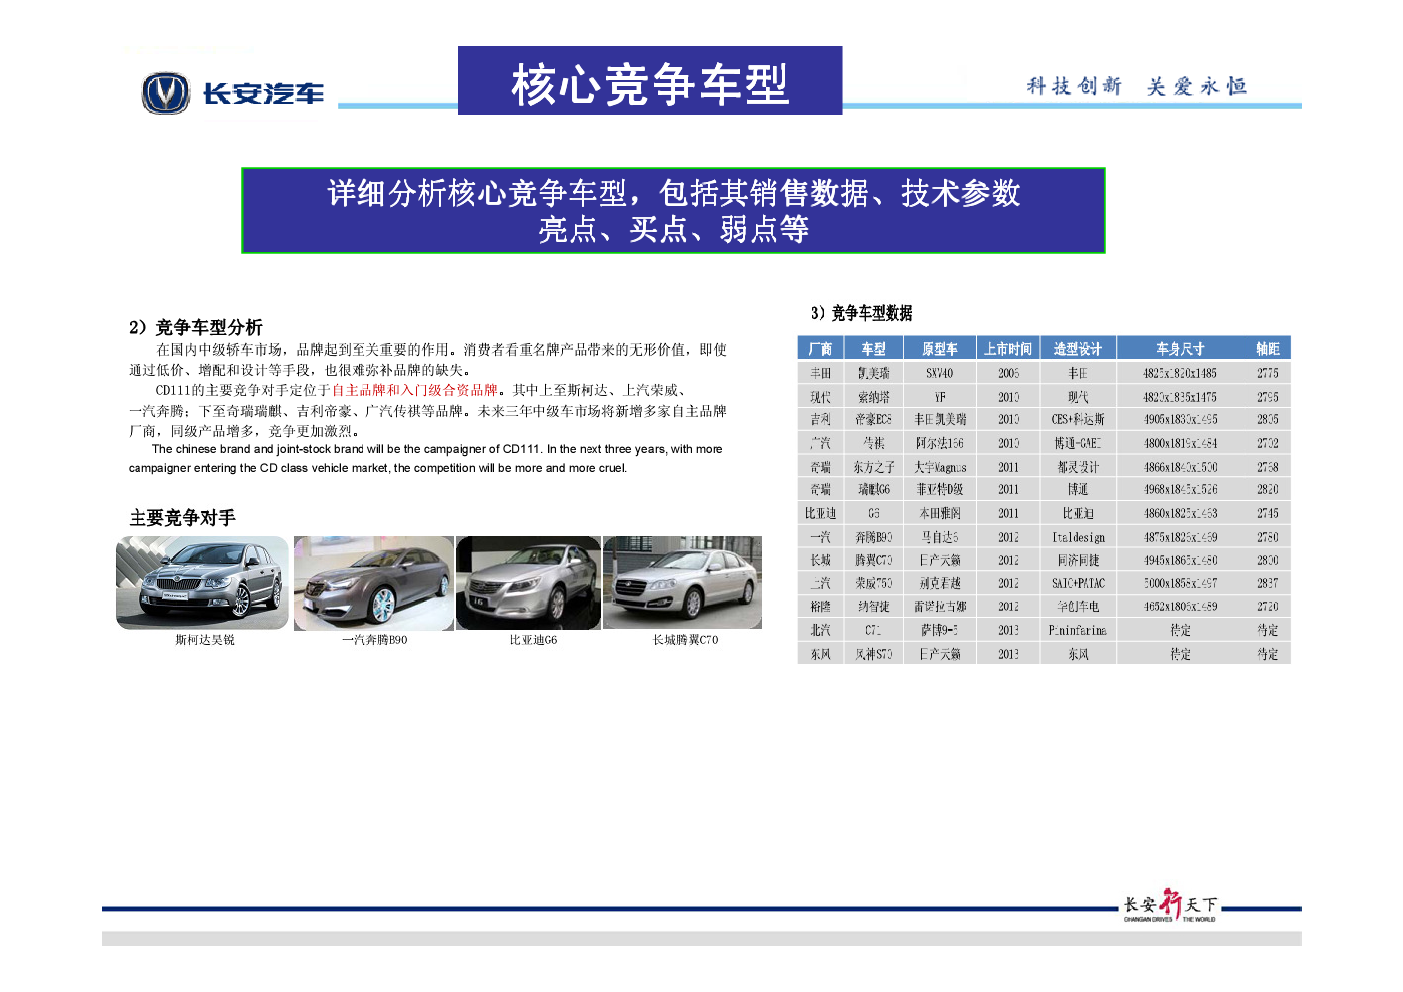The image size is (1403, 992).
Task: Click the 上市时间 column header
Action: click(1008, 348)
